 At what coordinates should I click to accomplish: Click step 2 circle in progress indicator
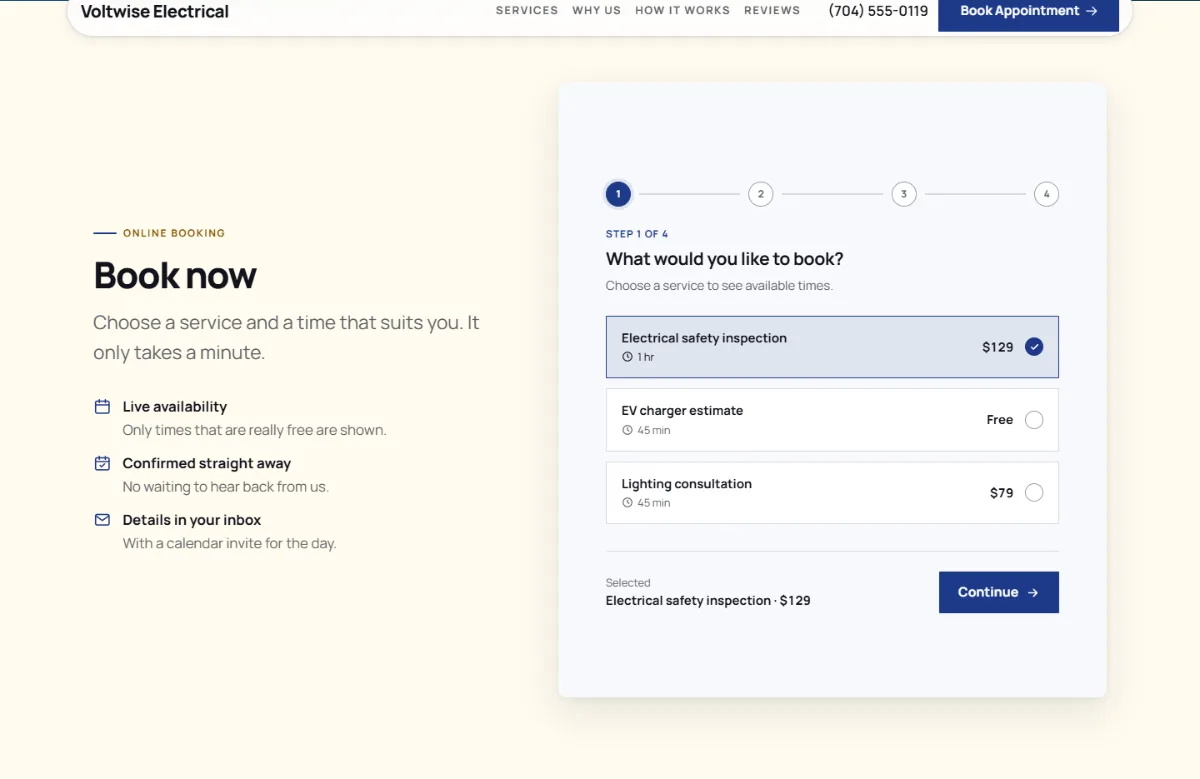pyautogui.click(x=761, y=194)
